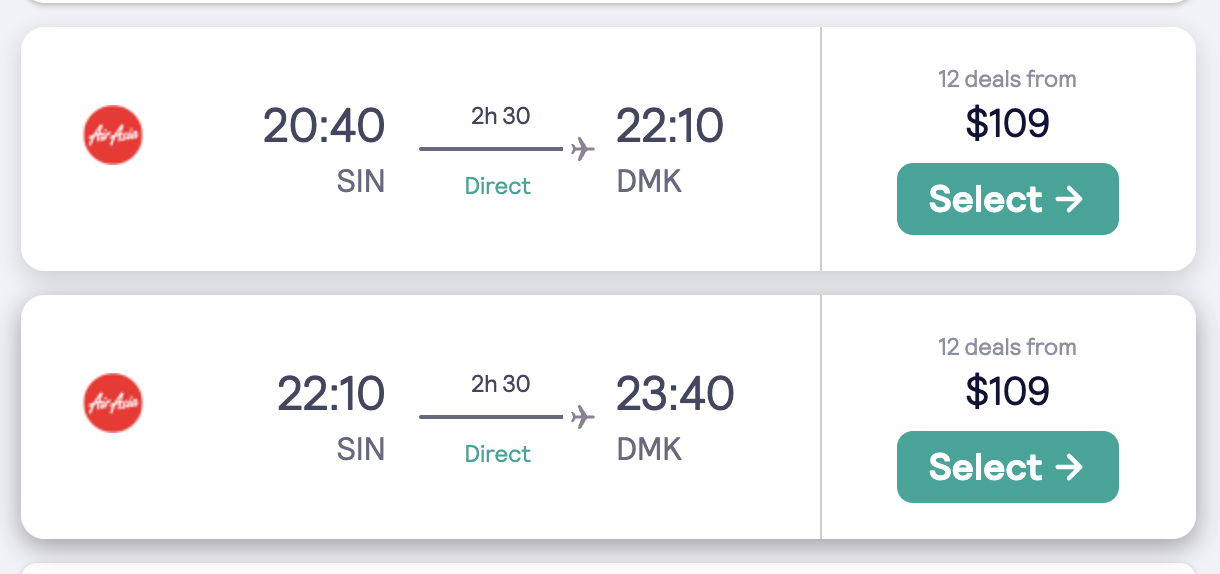
Task: Click the 20:40 departure time
Action: 323,126
